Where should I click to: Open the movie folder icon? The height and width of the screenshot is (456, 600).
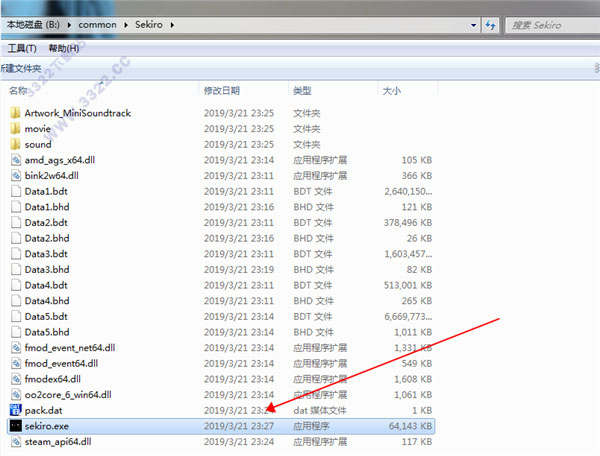click(15, 129)
